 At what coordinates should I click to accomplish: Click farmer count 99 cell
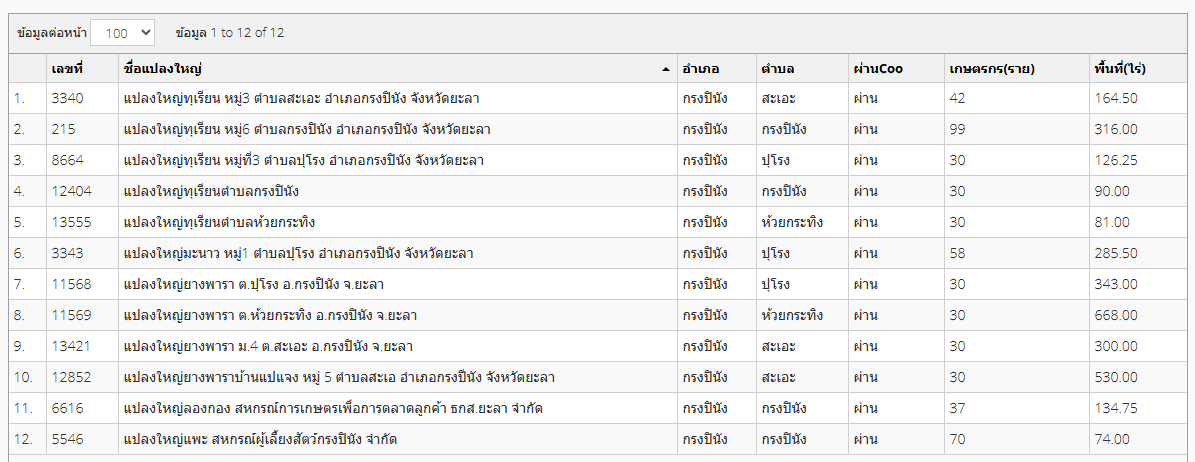tap(958, 129)
